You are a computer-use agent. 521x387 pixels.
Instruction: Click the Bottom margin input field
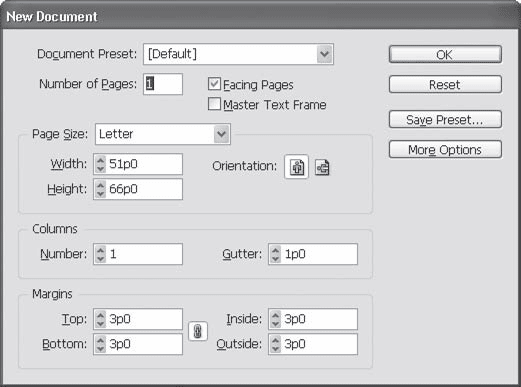point(138,344)
